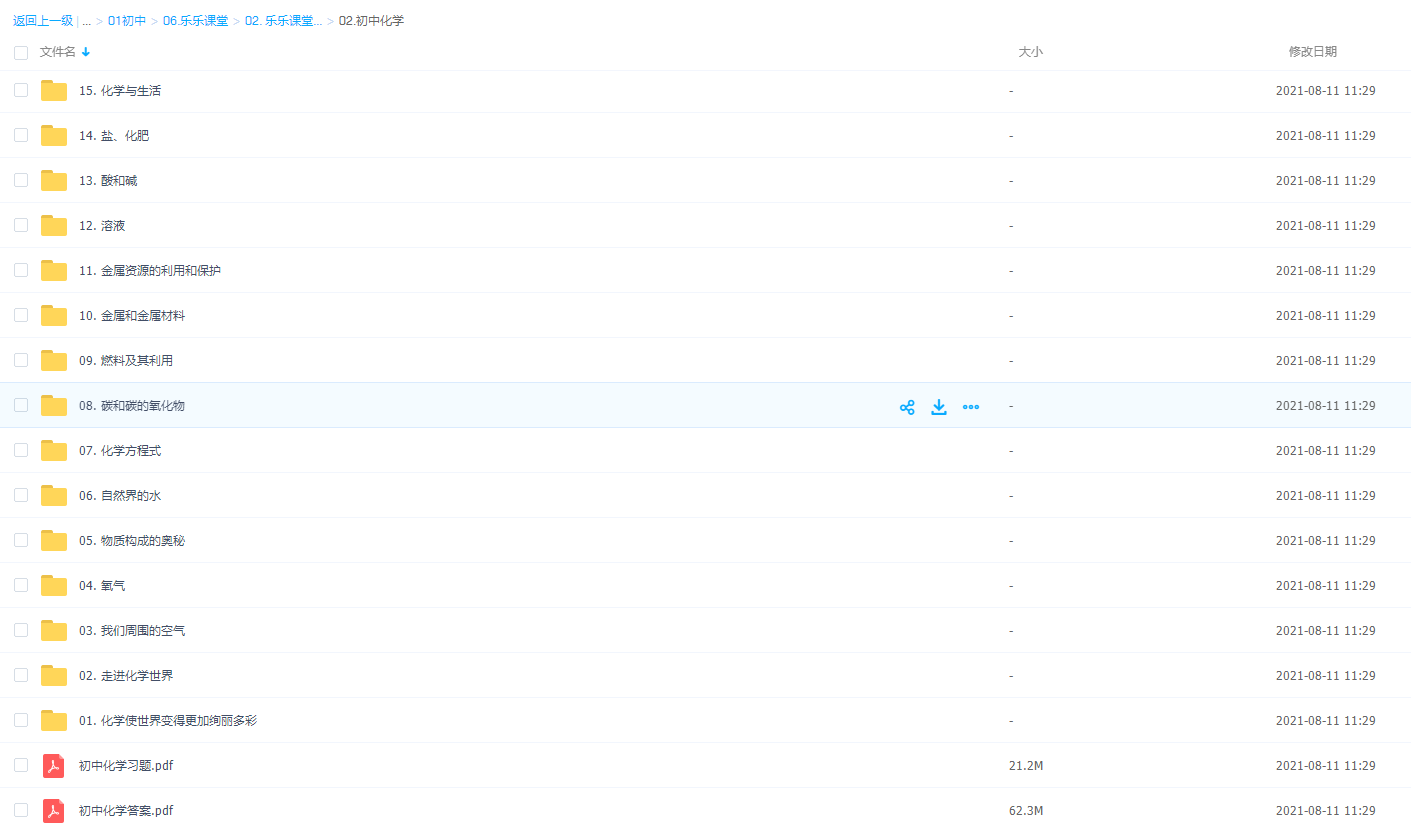This screenshot has height=824, width=1411.
Task: Go to 06.乐乐课堂 in the breadcrumb
Action: tap(195, 21)
